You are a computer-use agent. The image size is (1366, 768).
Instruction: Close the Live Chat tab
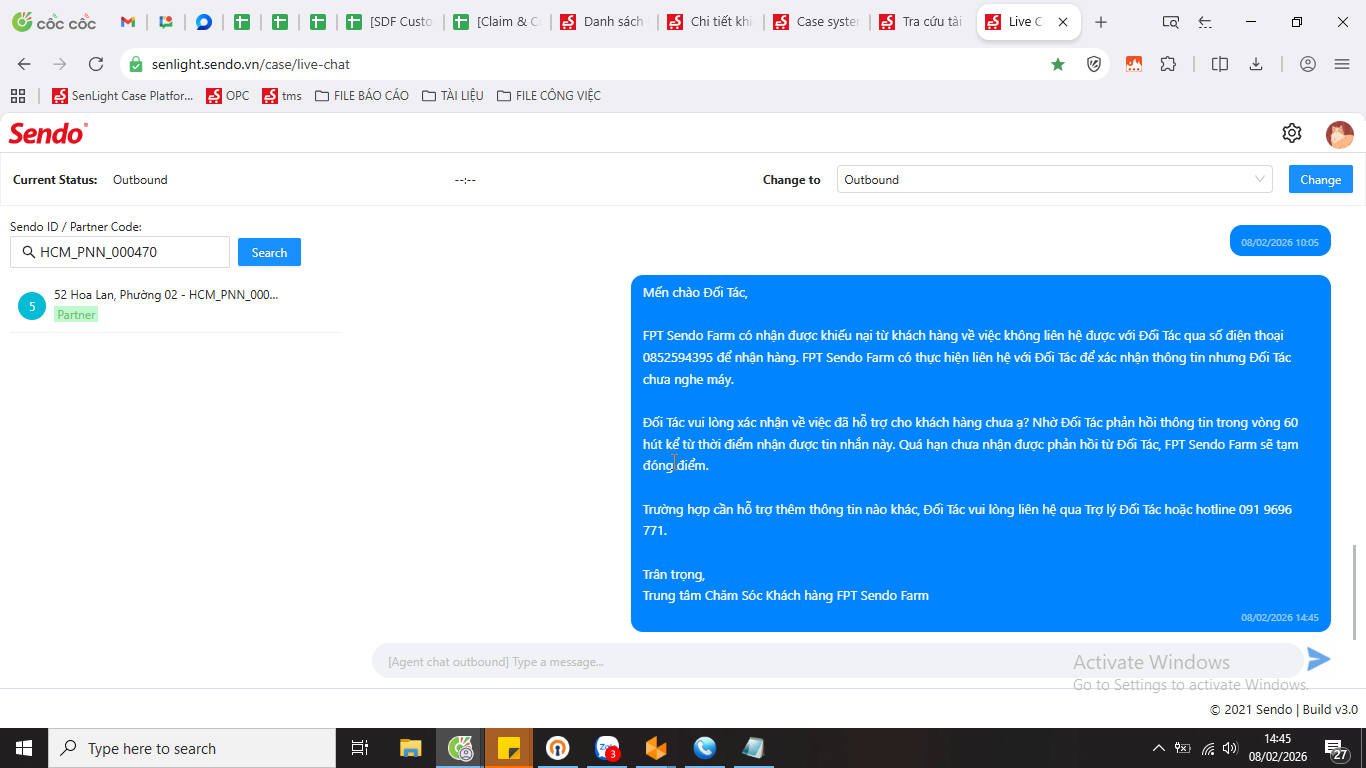pos(1062,22)
